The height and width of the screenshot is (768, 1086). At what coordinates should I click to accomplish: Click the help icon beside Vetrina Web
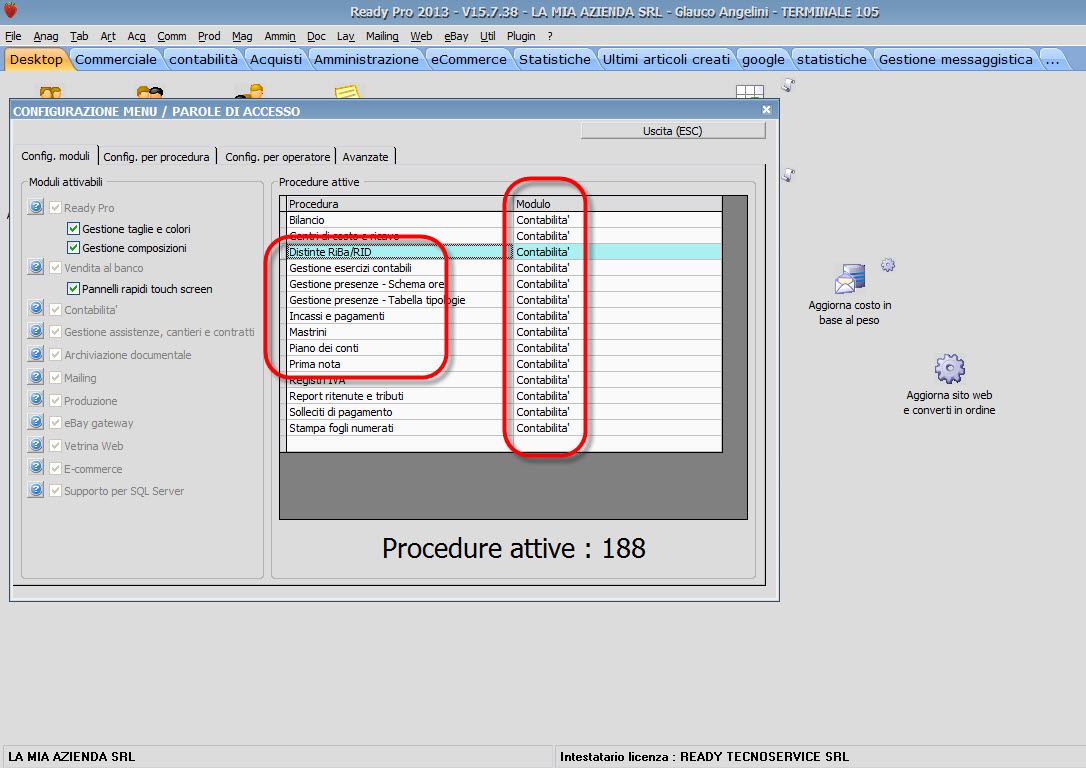click(36, 445)
